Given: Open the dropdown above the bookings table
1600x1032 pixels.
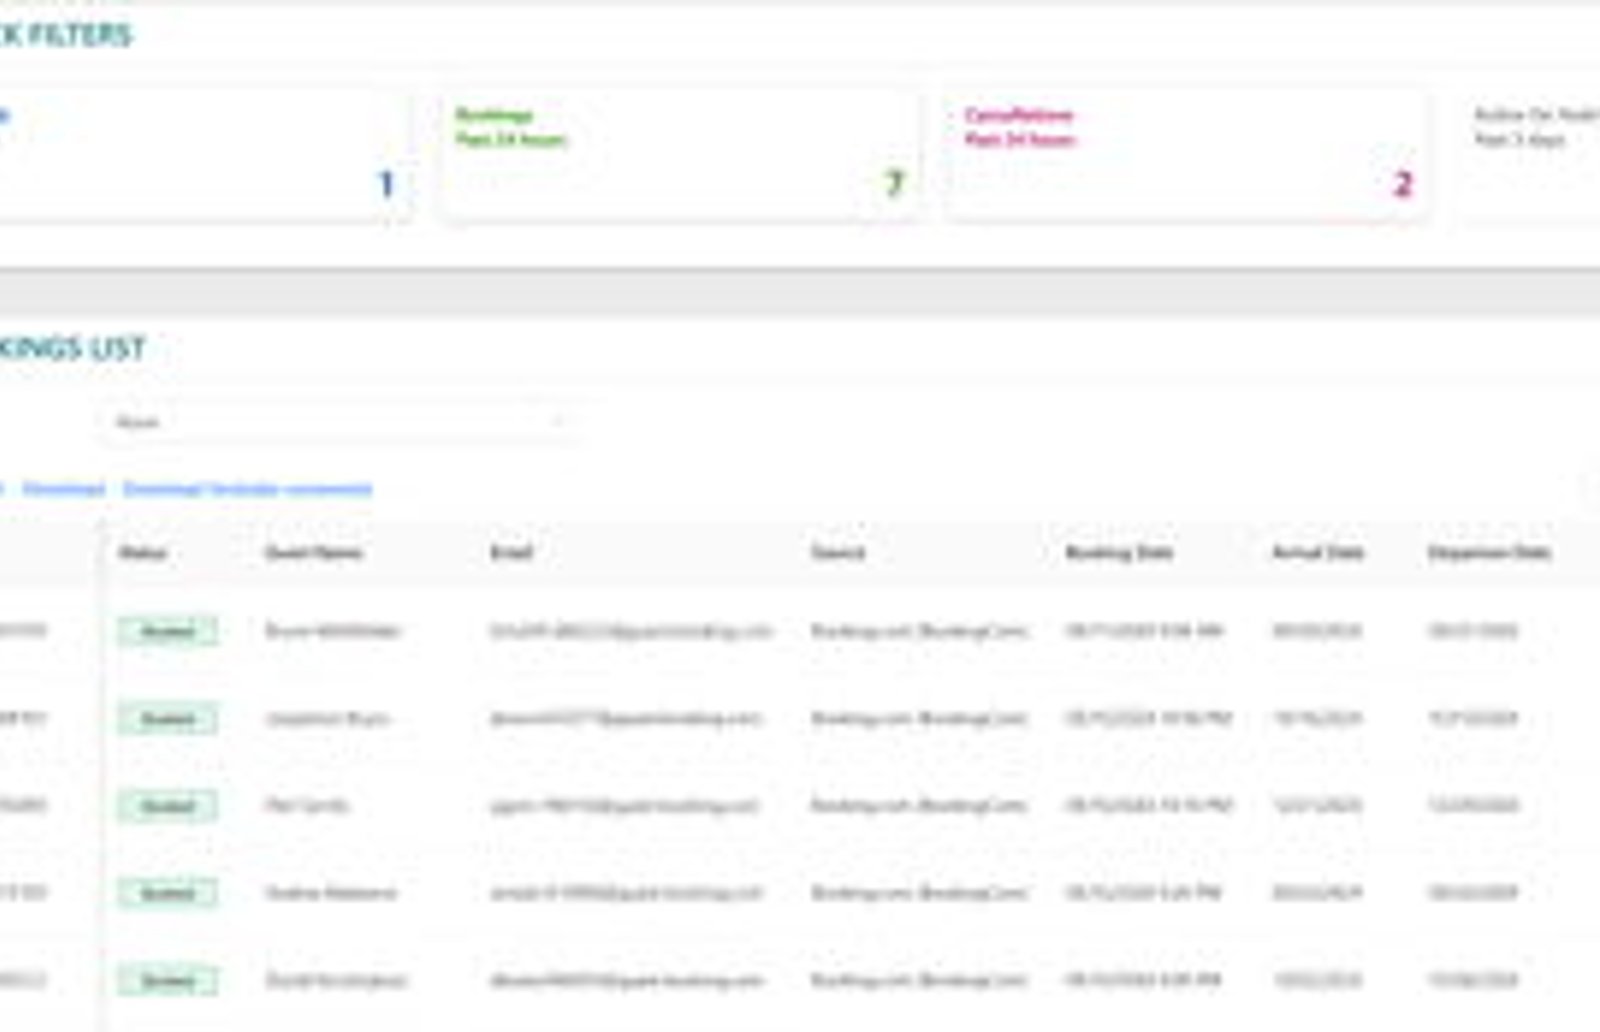Looking at the screenshot, I should coord(340,422).
